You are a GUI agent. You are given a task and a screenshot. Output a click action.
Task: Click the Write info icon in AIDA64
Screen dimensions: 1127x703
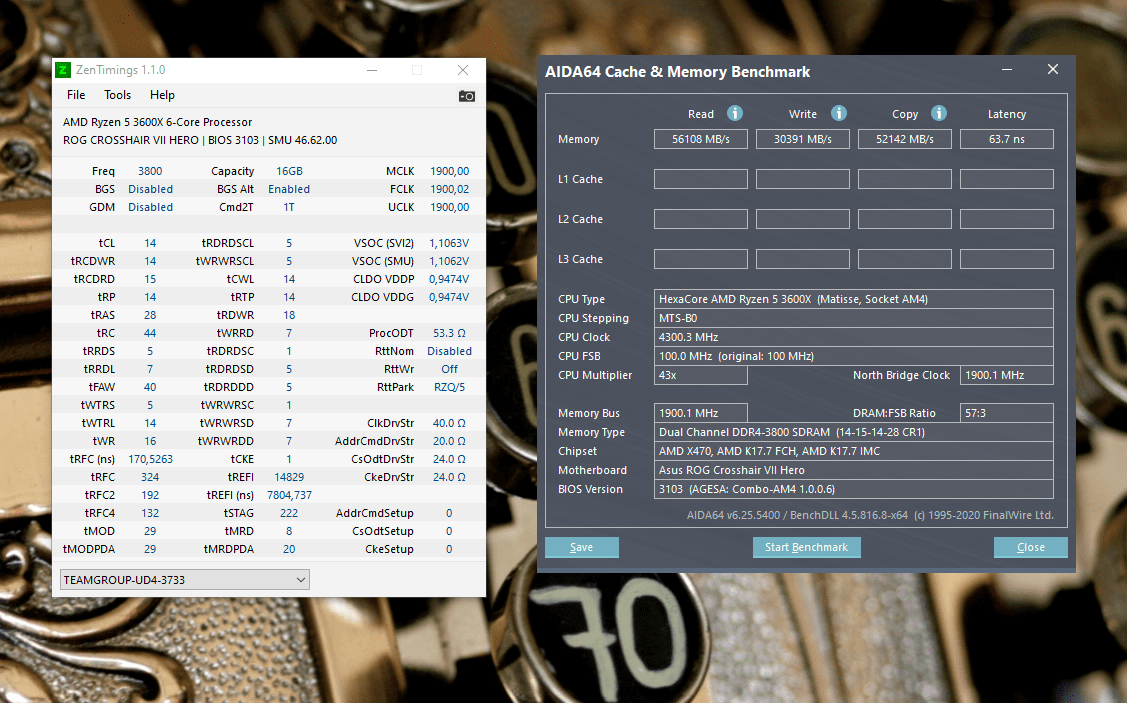[x=839, y=114]
